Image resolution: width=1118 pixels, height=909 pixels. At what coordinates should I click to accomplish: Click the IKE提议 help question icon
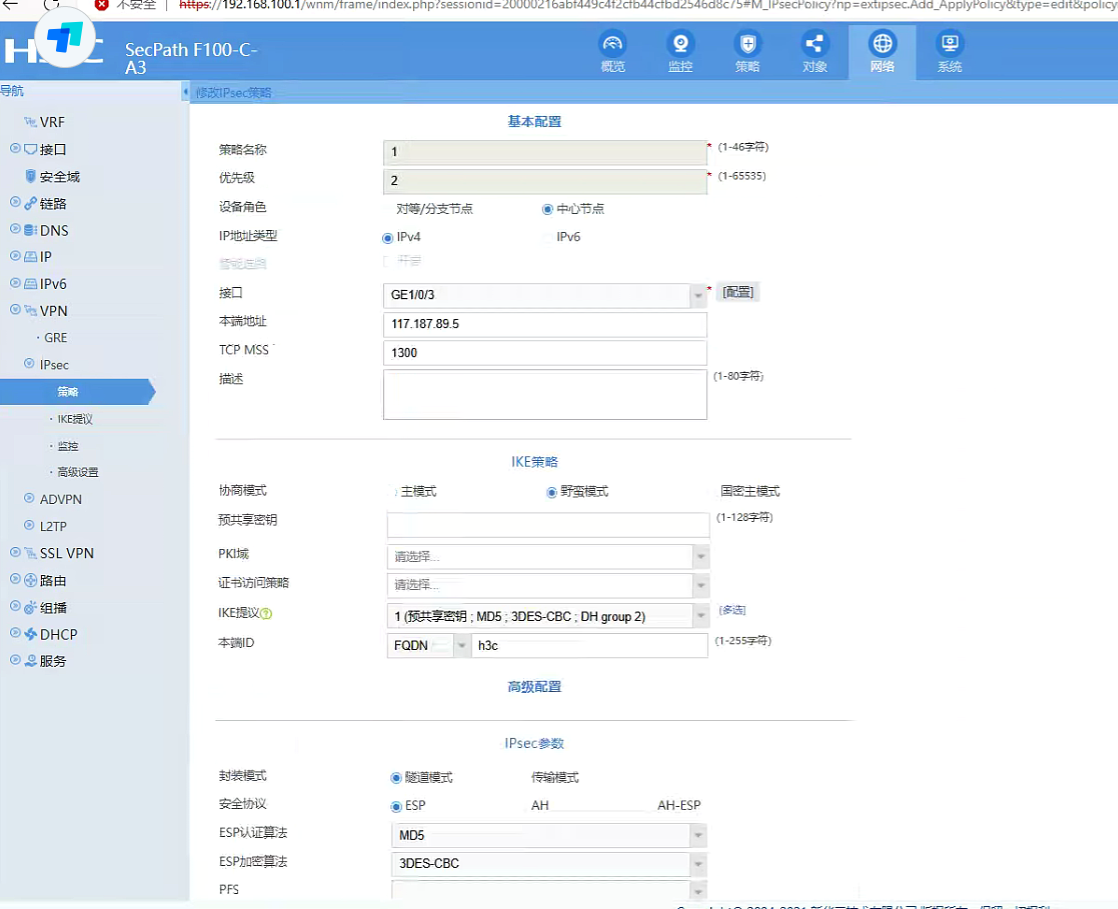click(x=267, y=614)
